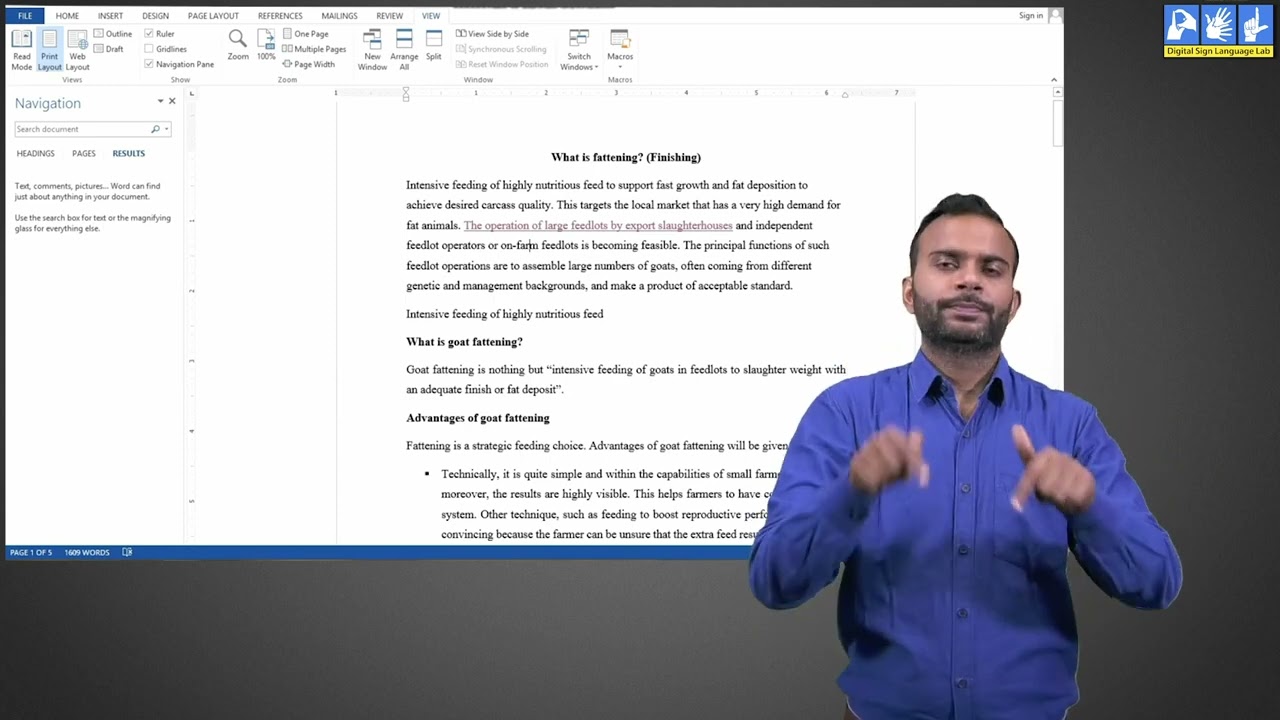This screenshot has width=1280, height=720.
Task: Close the Navigation pane
Action: [x=172, y=101]
